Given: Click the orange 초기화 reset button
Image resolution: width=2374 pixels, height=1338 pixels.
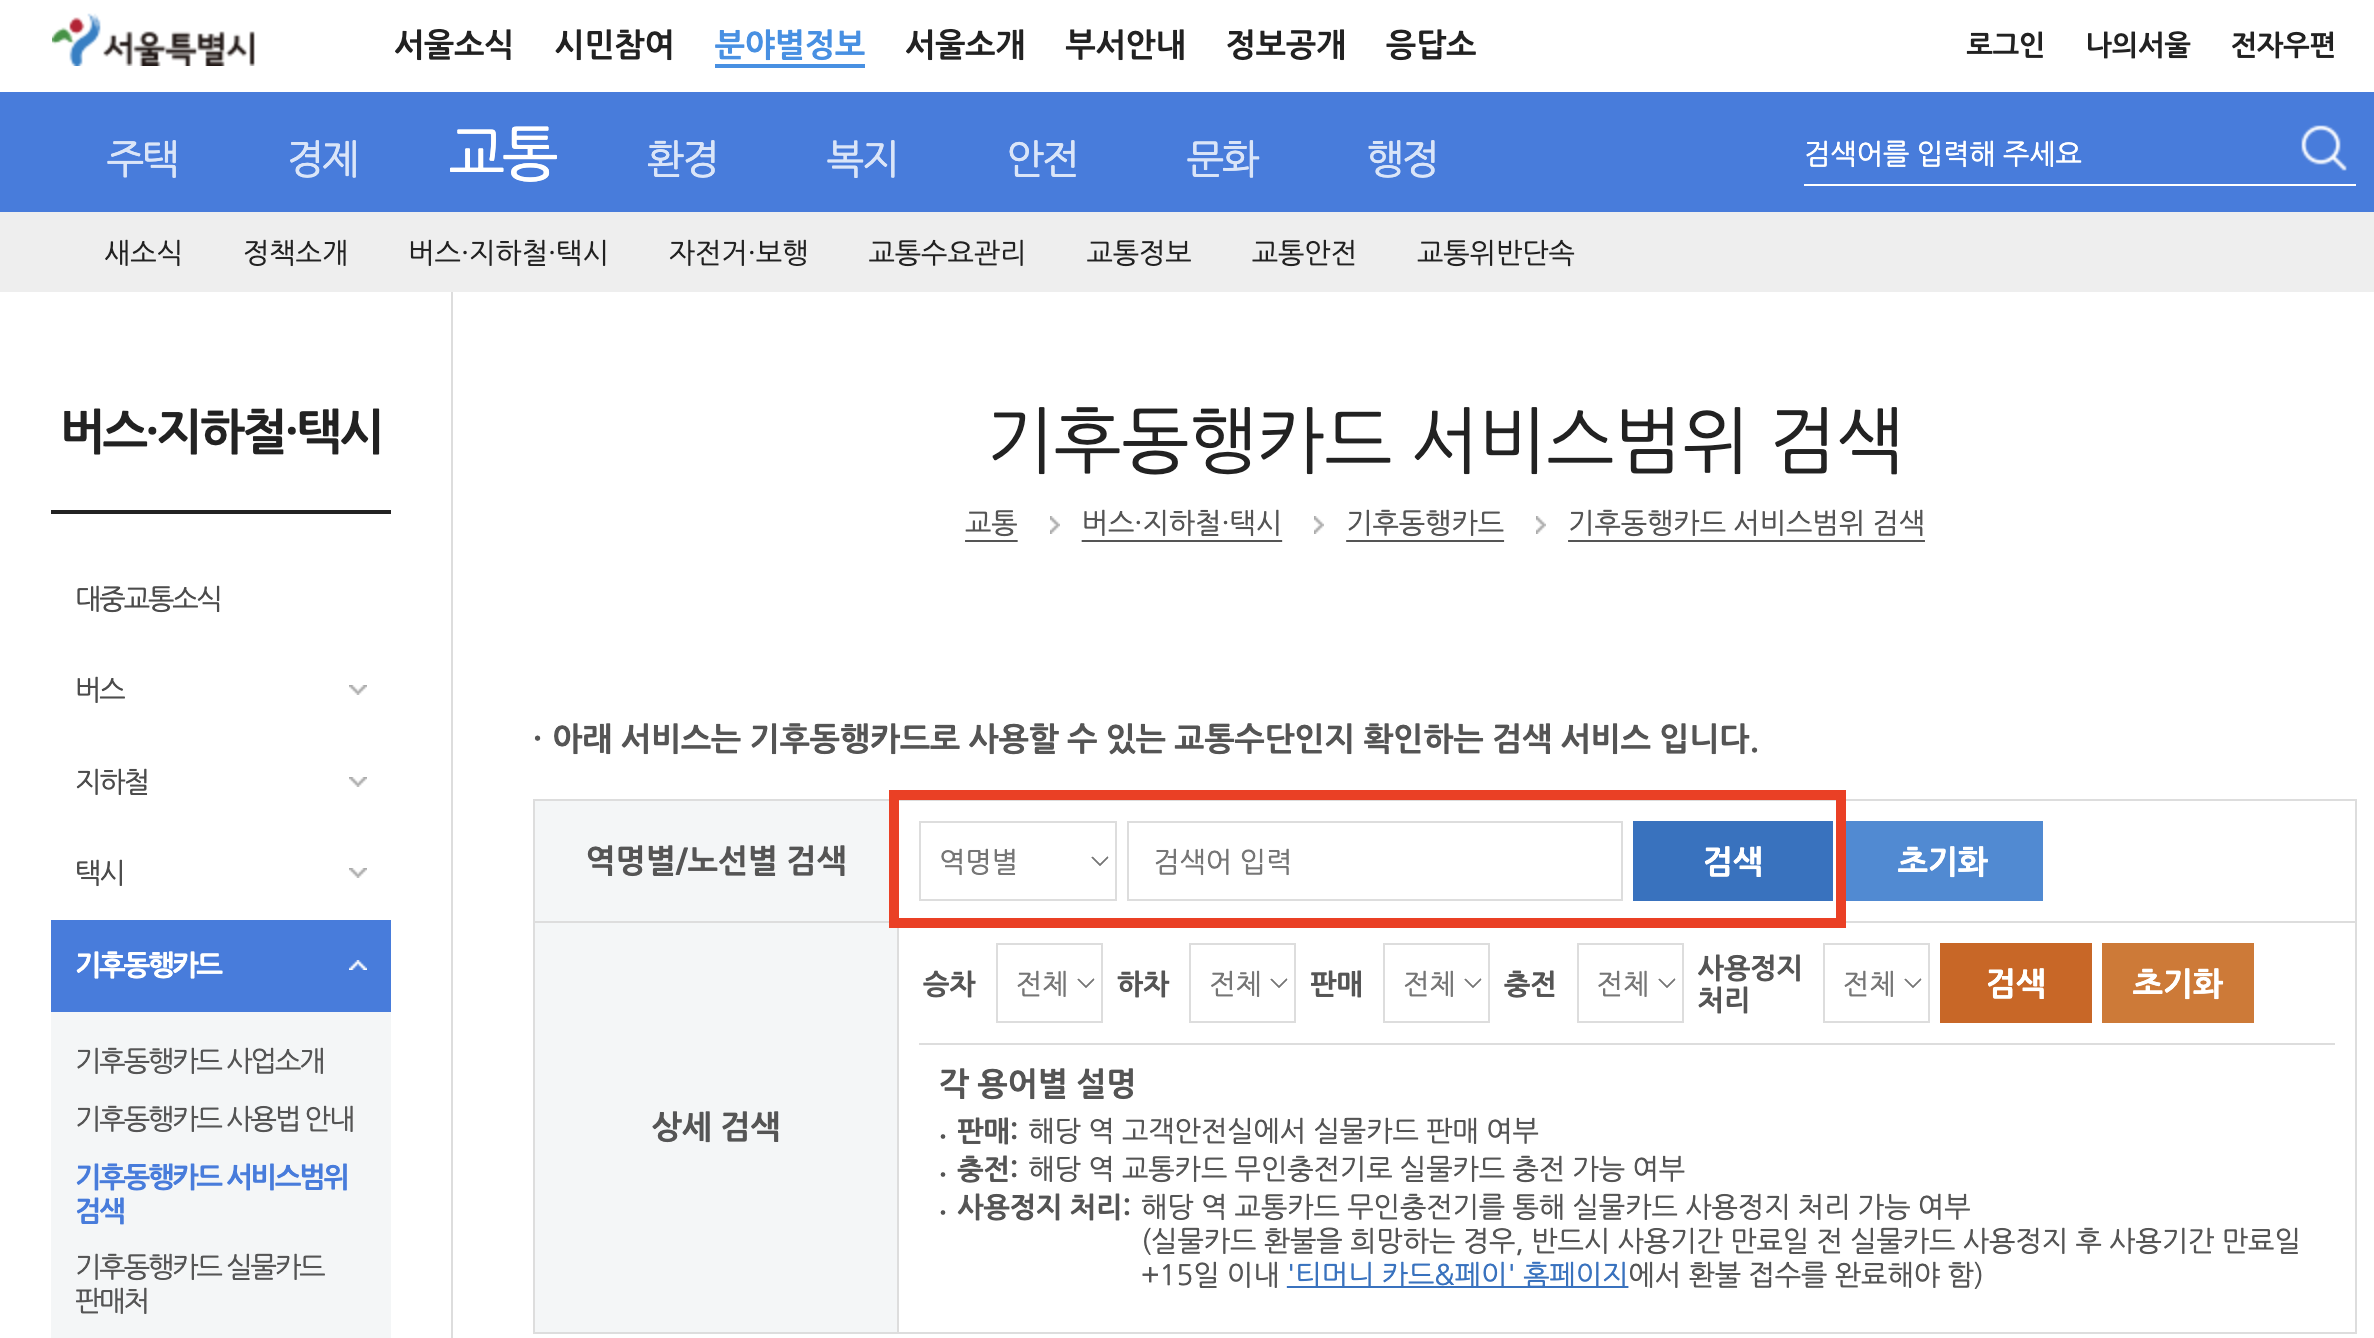Looking at the screenshot, I should click(x=2177, y=983).
